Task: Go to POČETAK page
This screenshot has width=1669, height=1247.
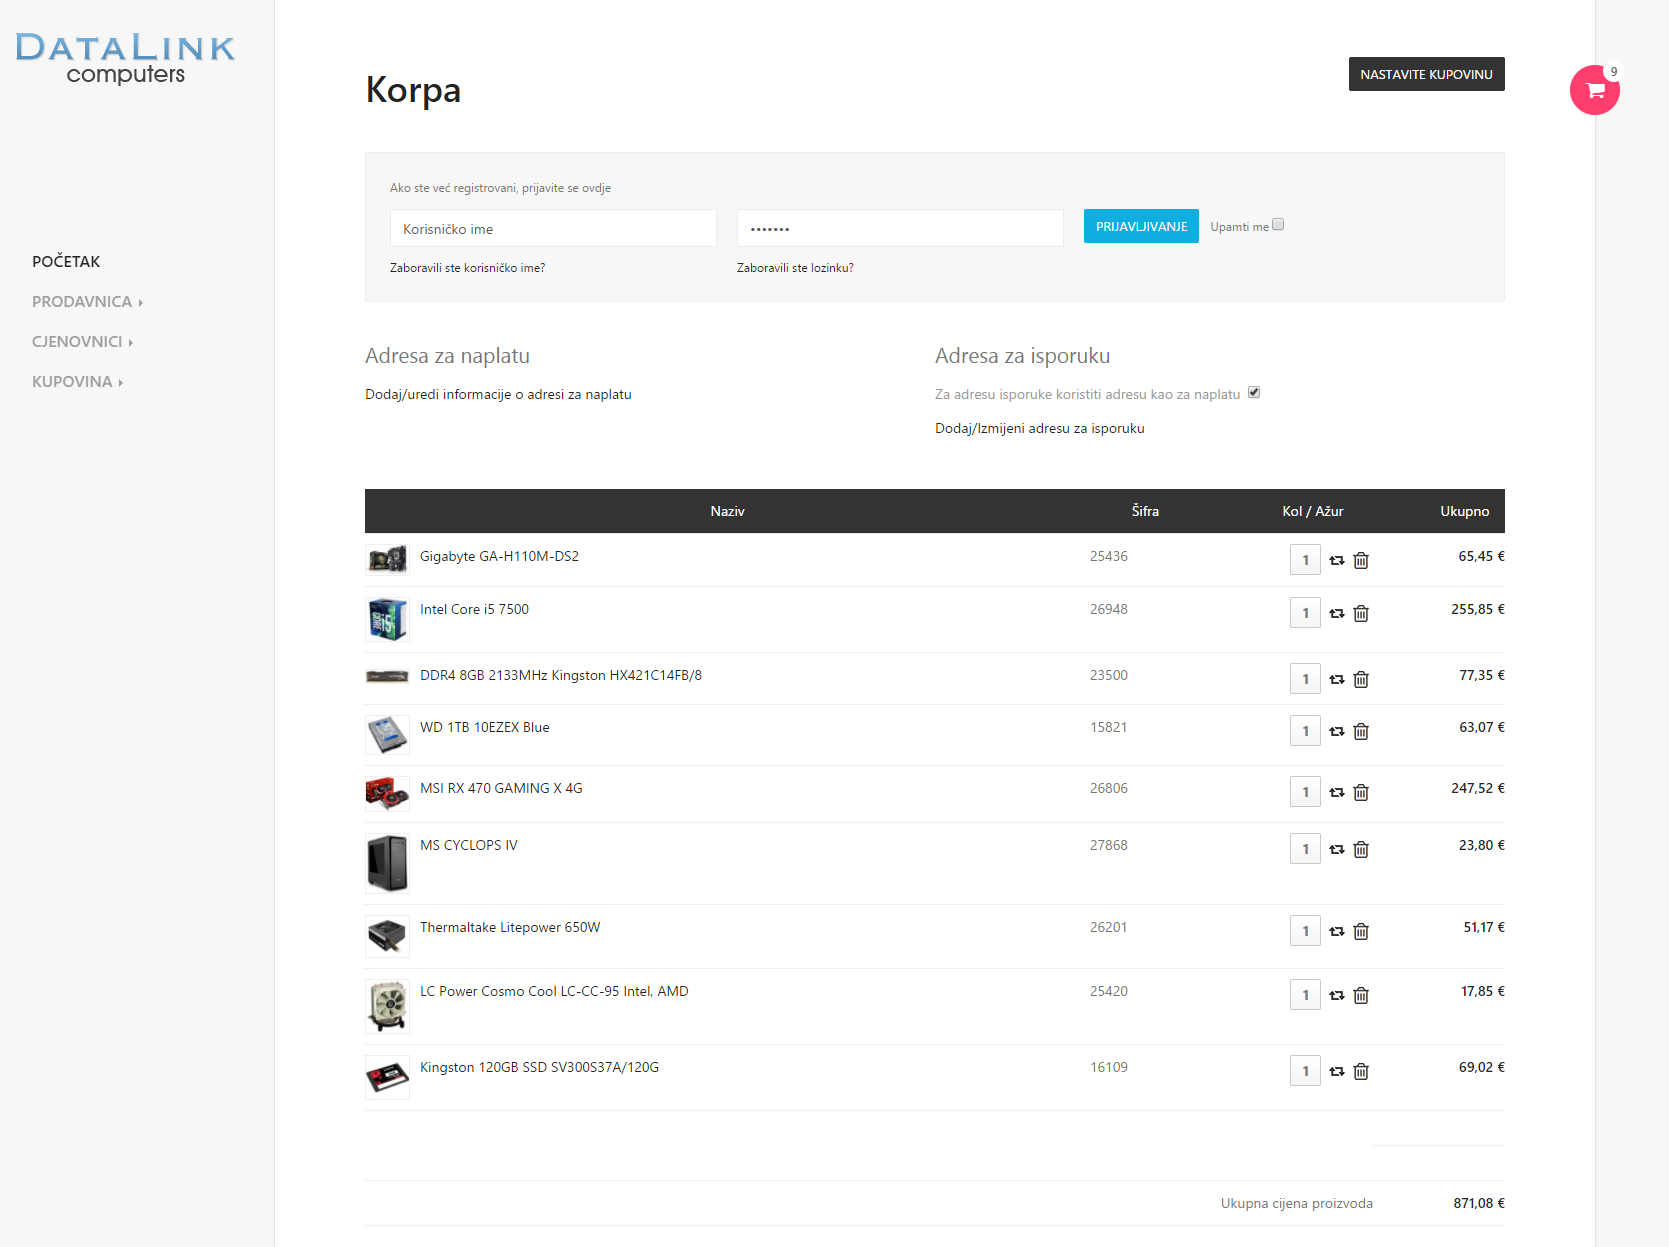Action: click(66, 262)
